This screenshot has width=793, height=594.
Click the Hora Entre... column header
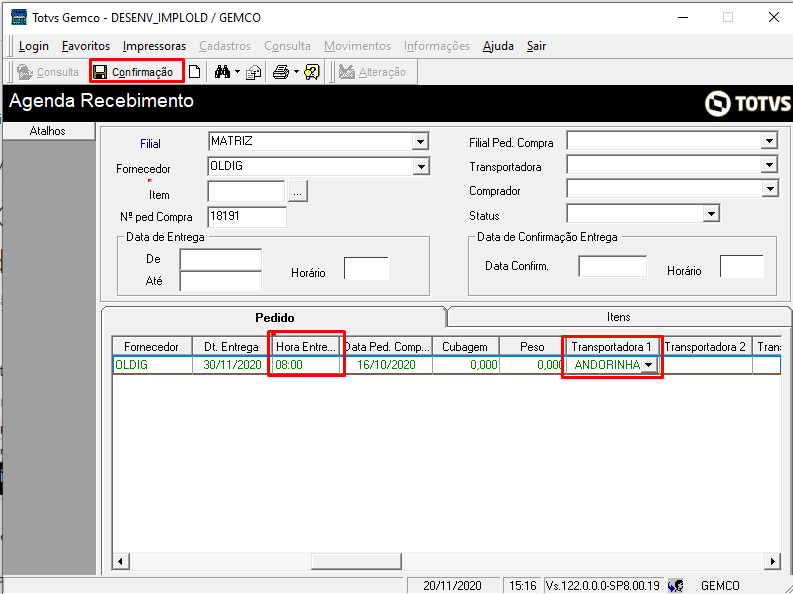pyautogui.click(x=305, y=347)
